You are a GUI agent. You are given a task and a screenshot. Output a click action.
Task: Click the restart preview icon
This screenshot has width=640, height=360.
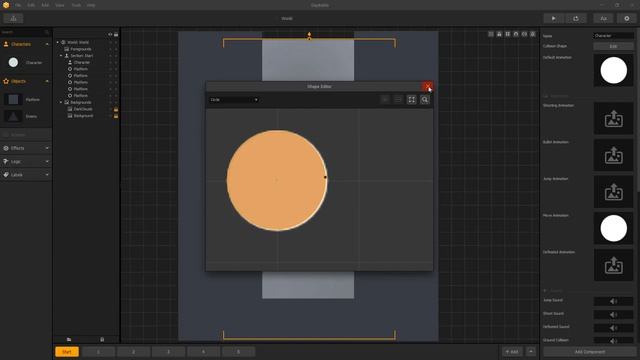(576, 18)
